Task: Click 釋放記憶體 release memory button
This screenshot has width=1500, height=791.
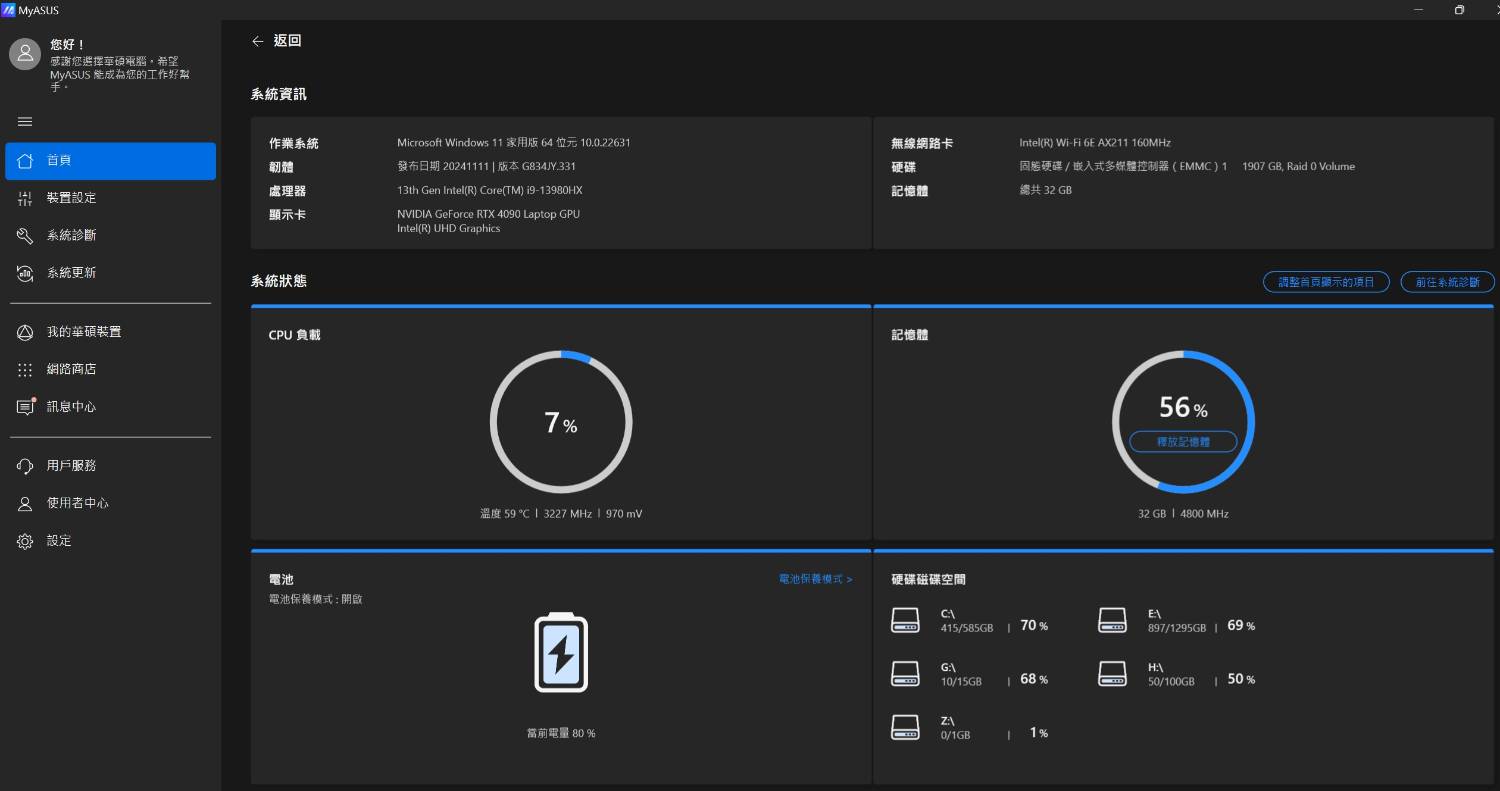Action: (1183, 441)
